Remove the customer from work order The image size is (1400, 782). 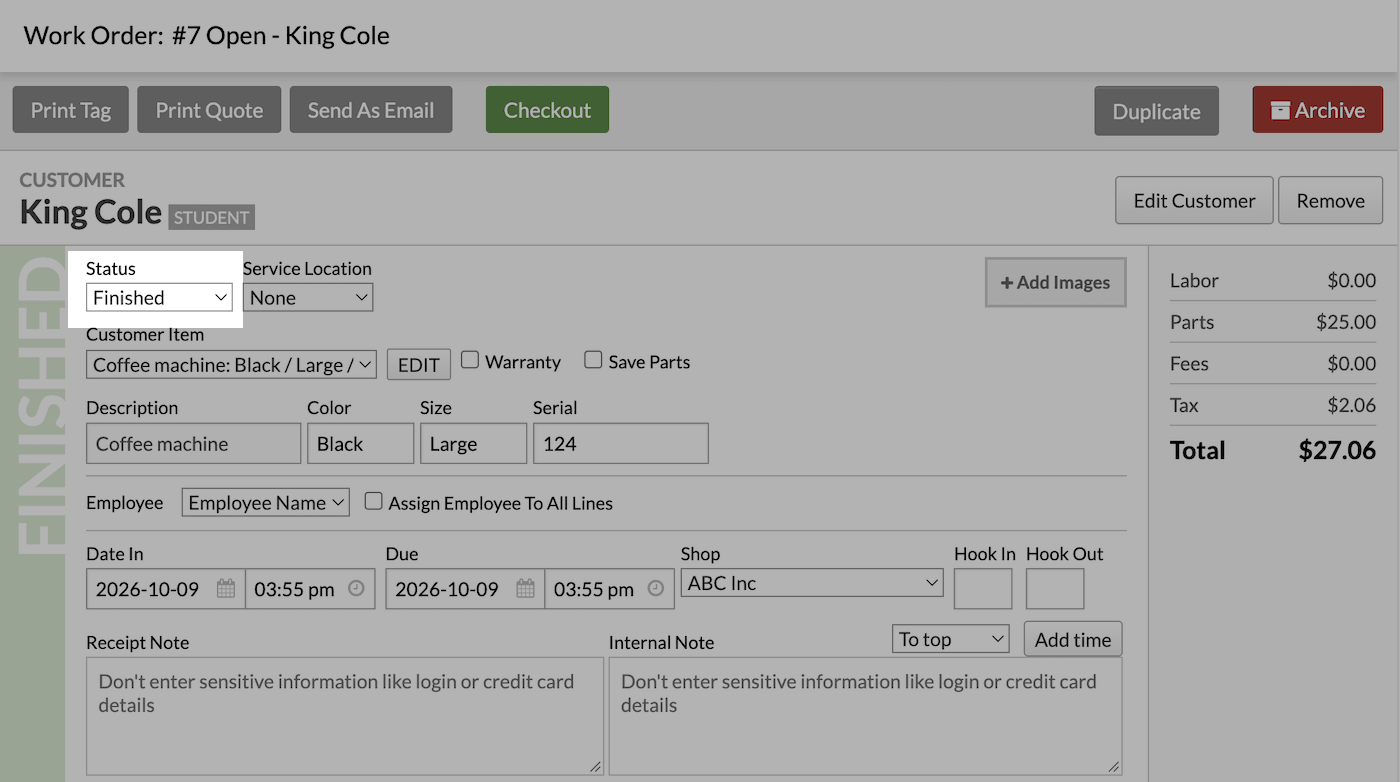pos(1331,201)
